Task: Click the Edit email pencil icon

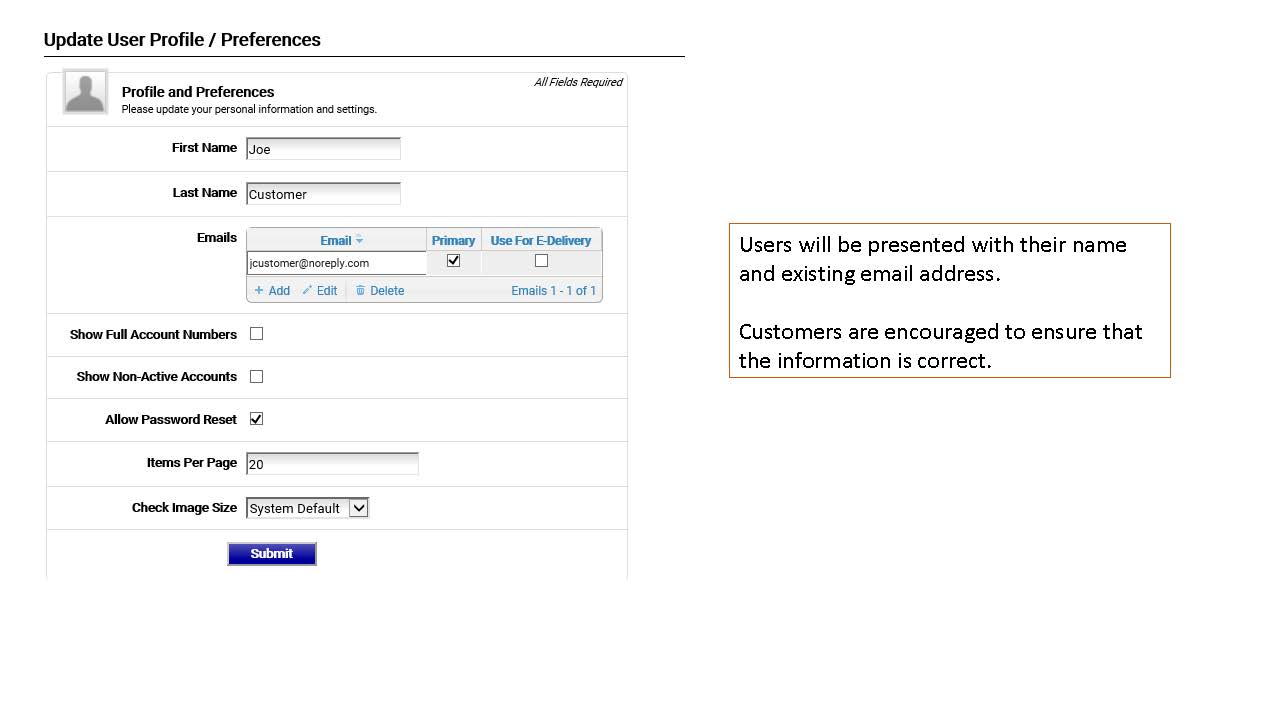Action: point(308,291)
